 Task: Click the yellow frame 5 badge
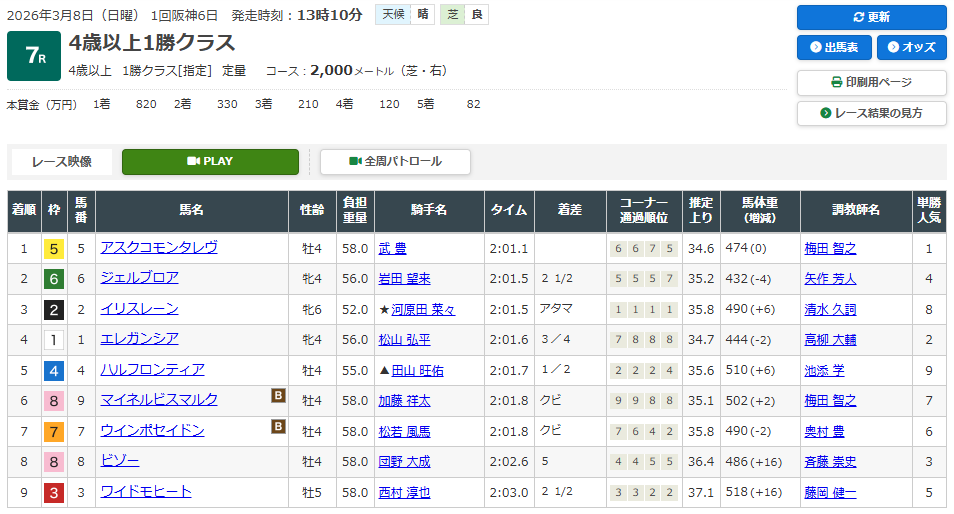pos(54,249)
